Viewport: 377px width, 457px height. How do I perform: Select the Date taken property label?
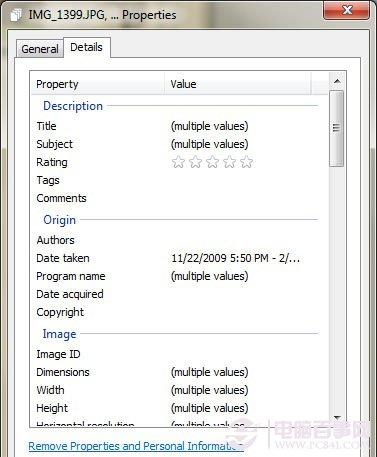pyautogui.click(x=63, y=258)
